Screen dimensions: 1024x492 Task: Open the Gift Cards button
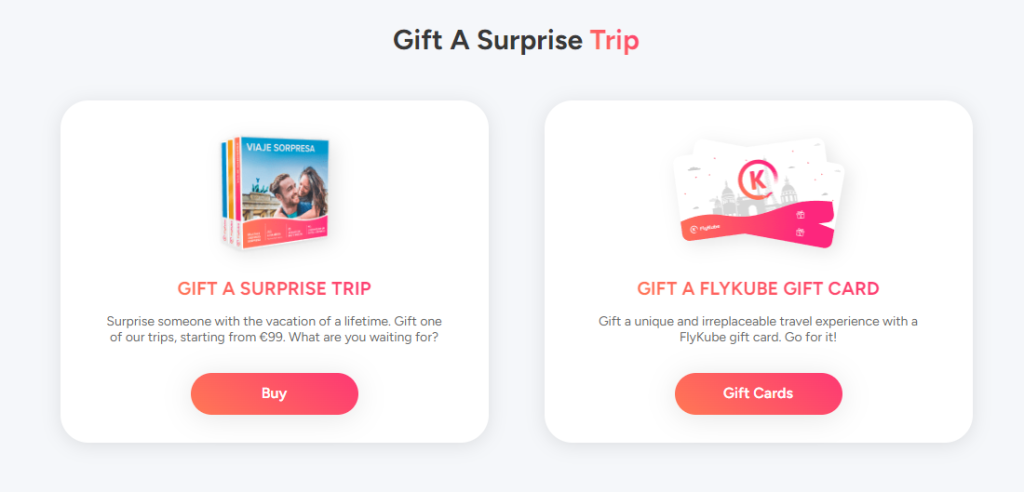[758, 393]
